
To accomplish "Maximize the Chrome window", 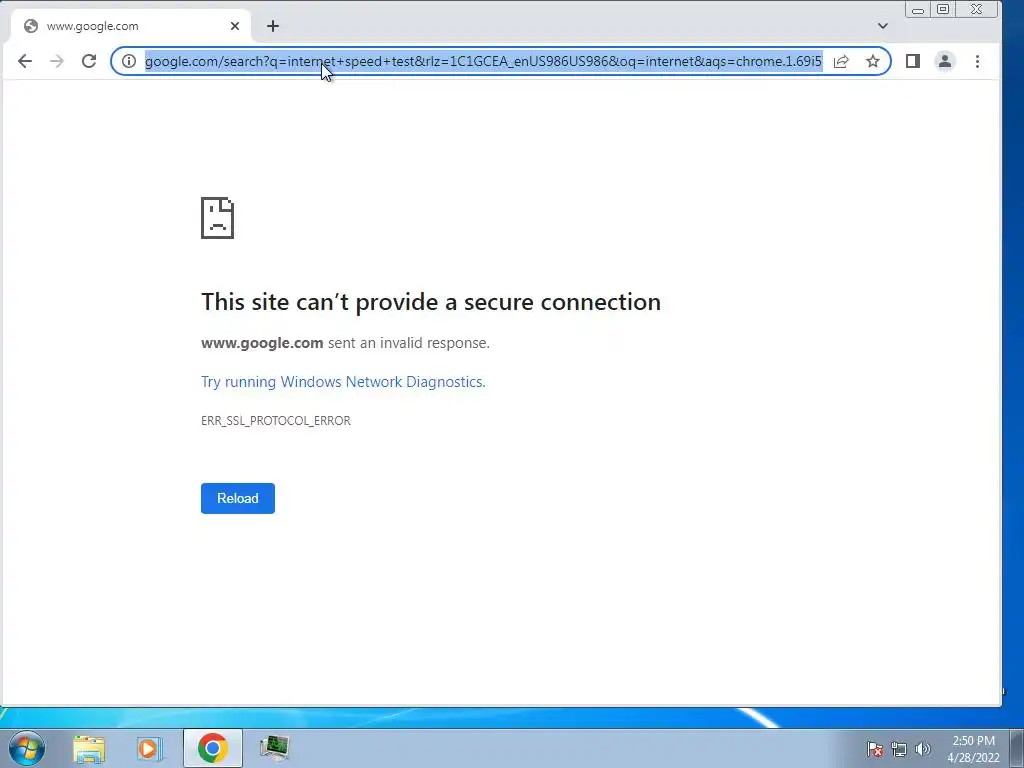I will click(x=943, y=10).
